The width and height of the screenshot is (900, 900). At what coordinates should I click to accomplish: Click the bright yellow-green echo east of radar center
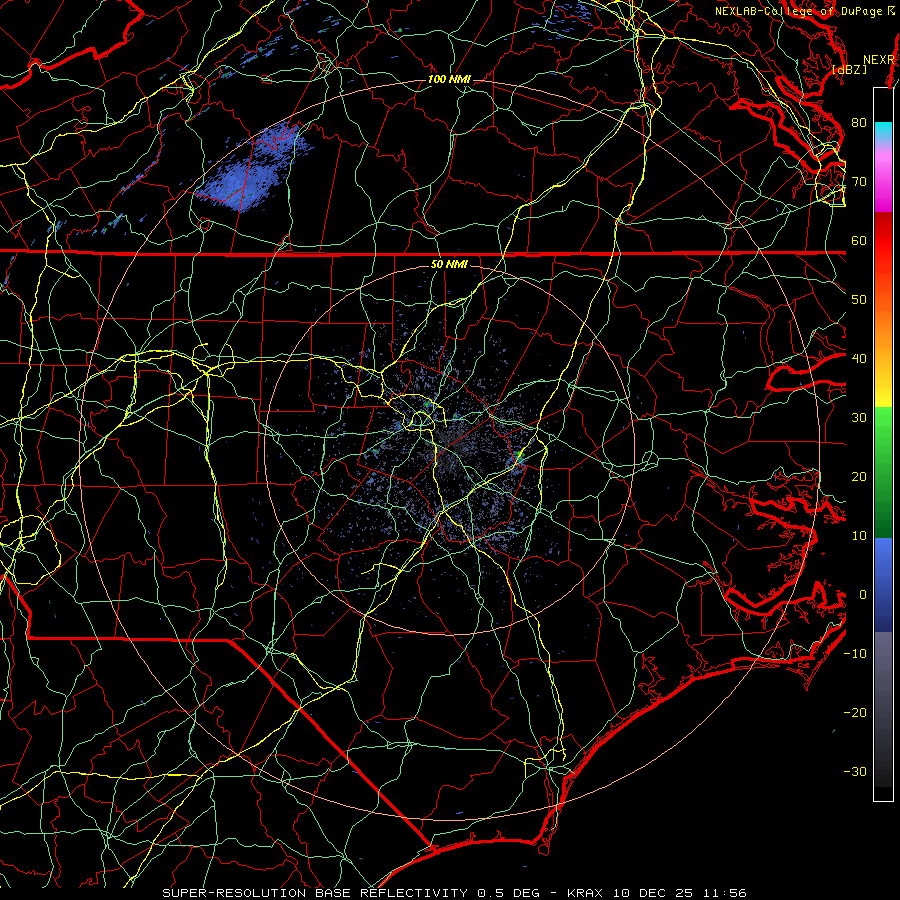519,457
